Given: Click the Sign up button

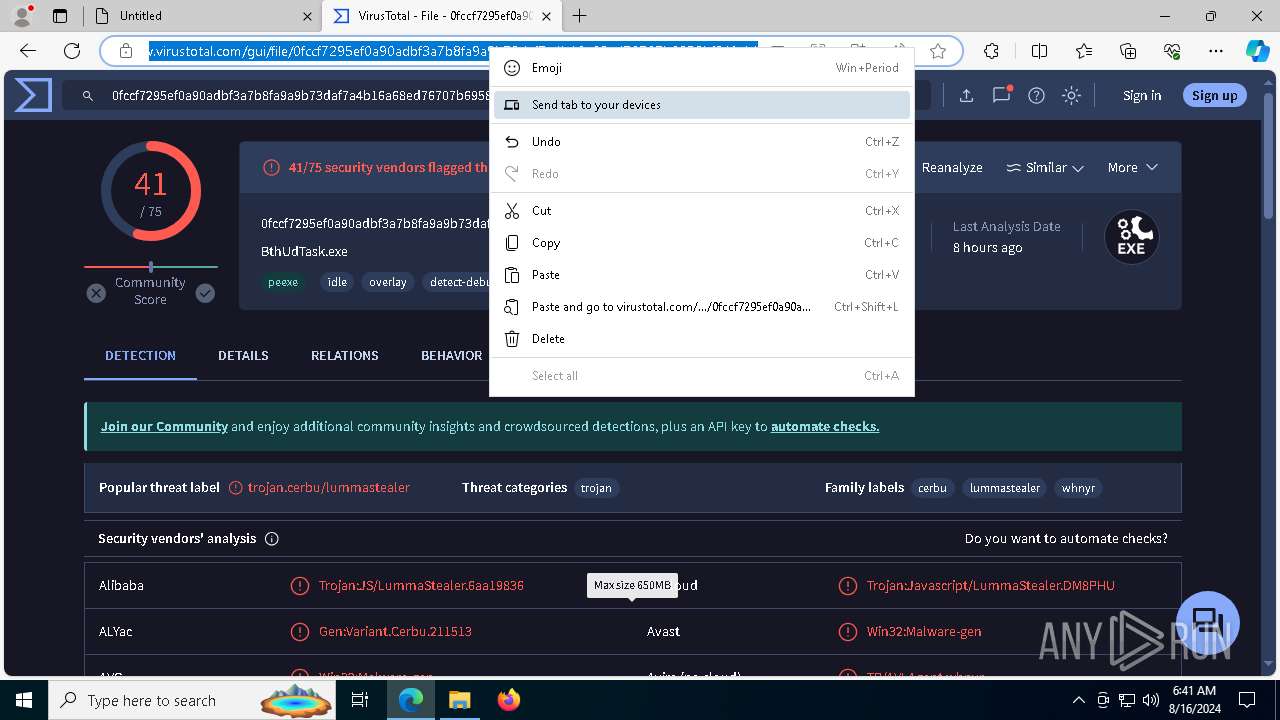Looking at the screenshot, I should (x=1214, y=96).
